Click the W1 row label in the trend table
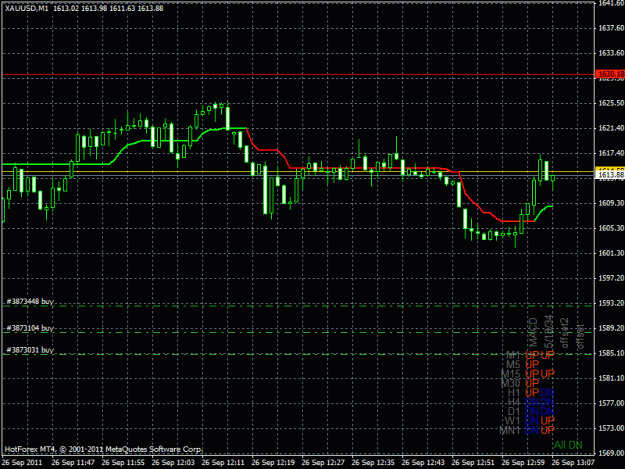 pos(513,420)
